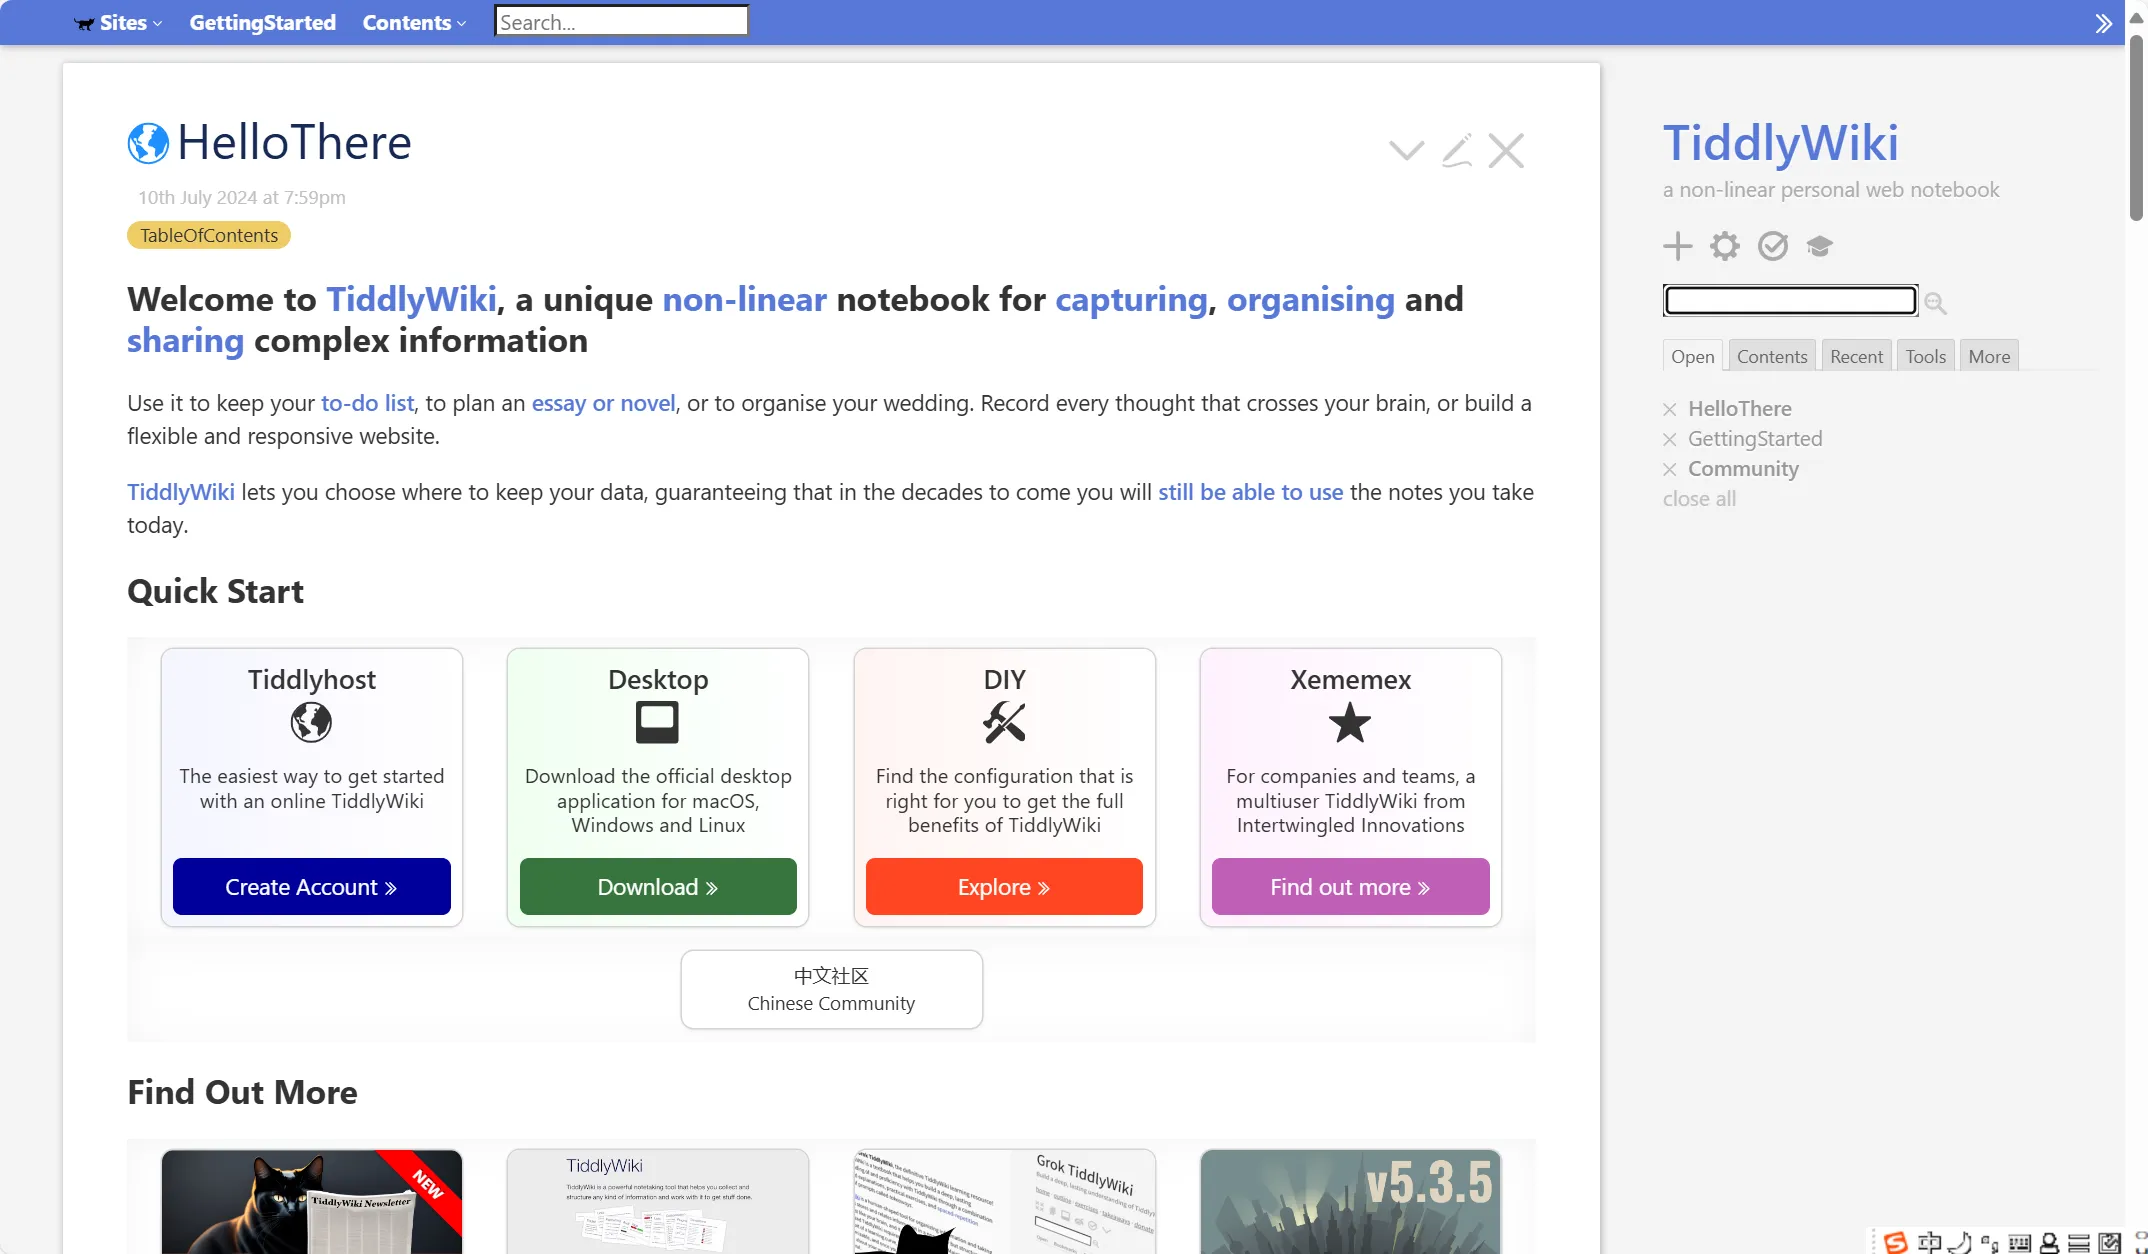Image resolution: width=2148 pixels, height=1254 pixels.
Task: Close HelloThere from the Open list X
Action: pos(1670,409)
